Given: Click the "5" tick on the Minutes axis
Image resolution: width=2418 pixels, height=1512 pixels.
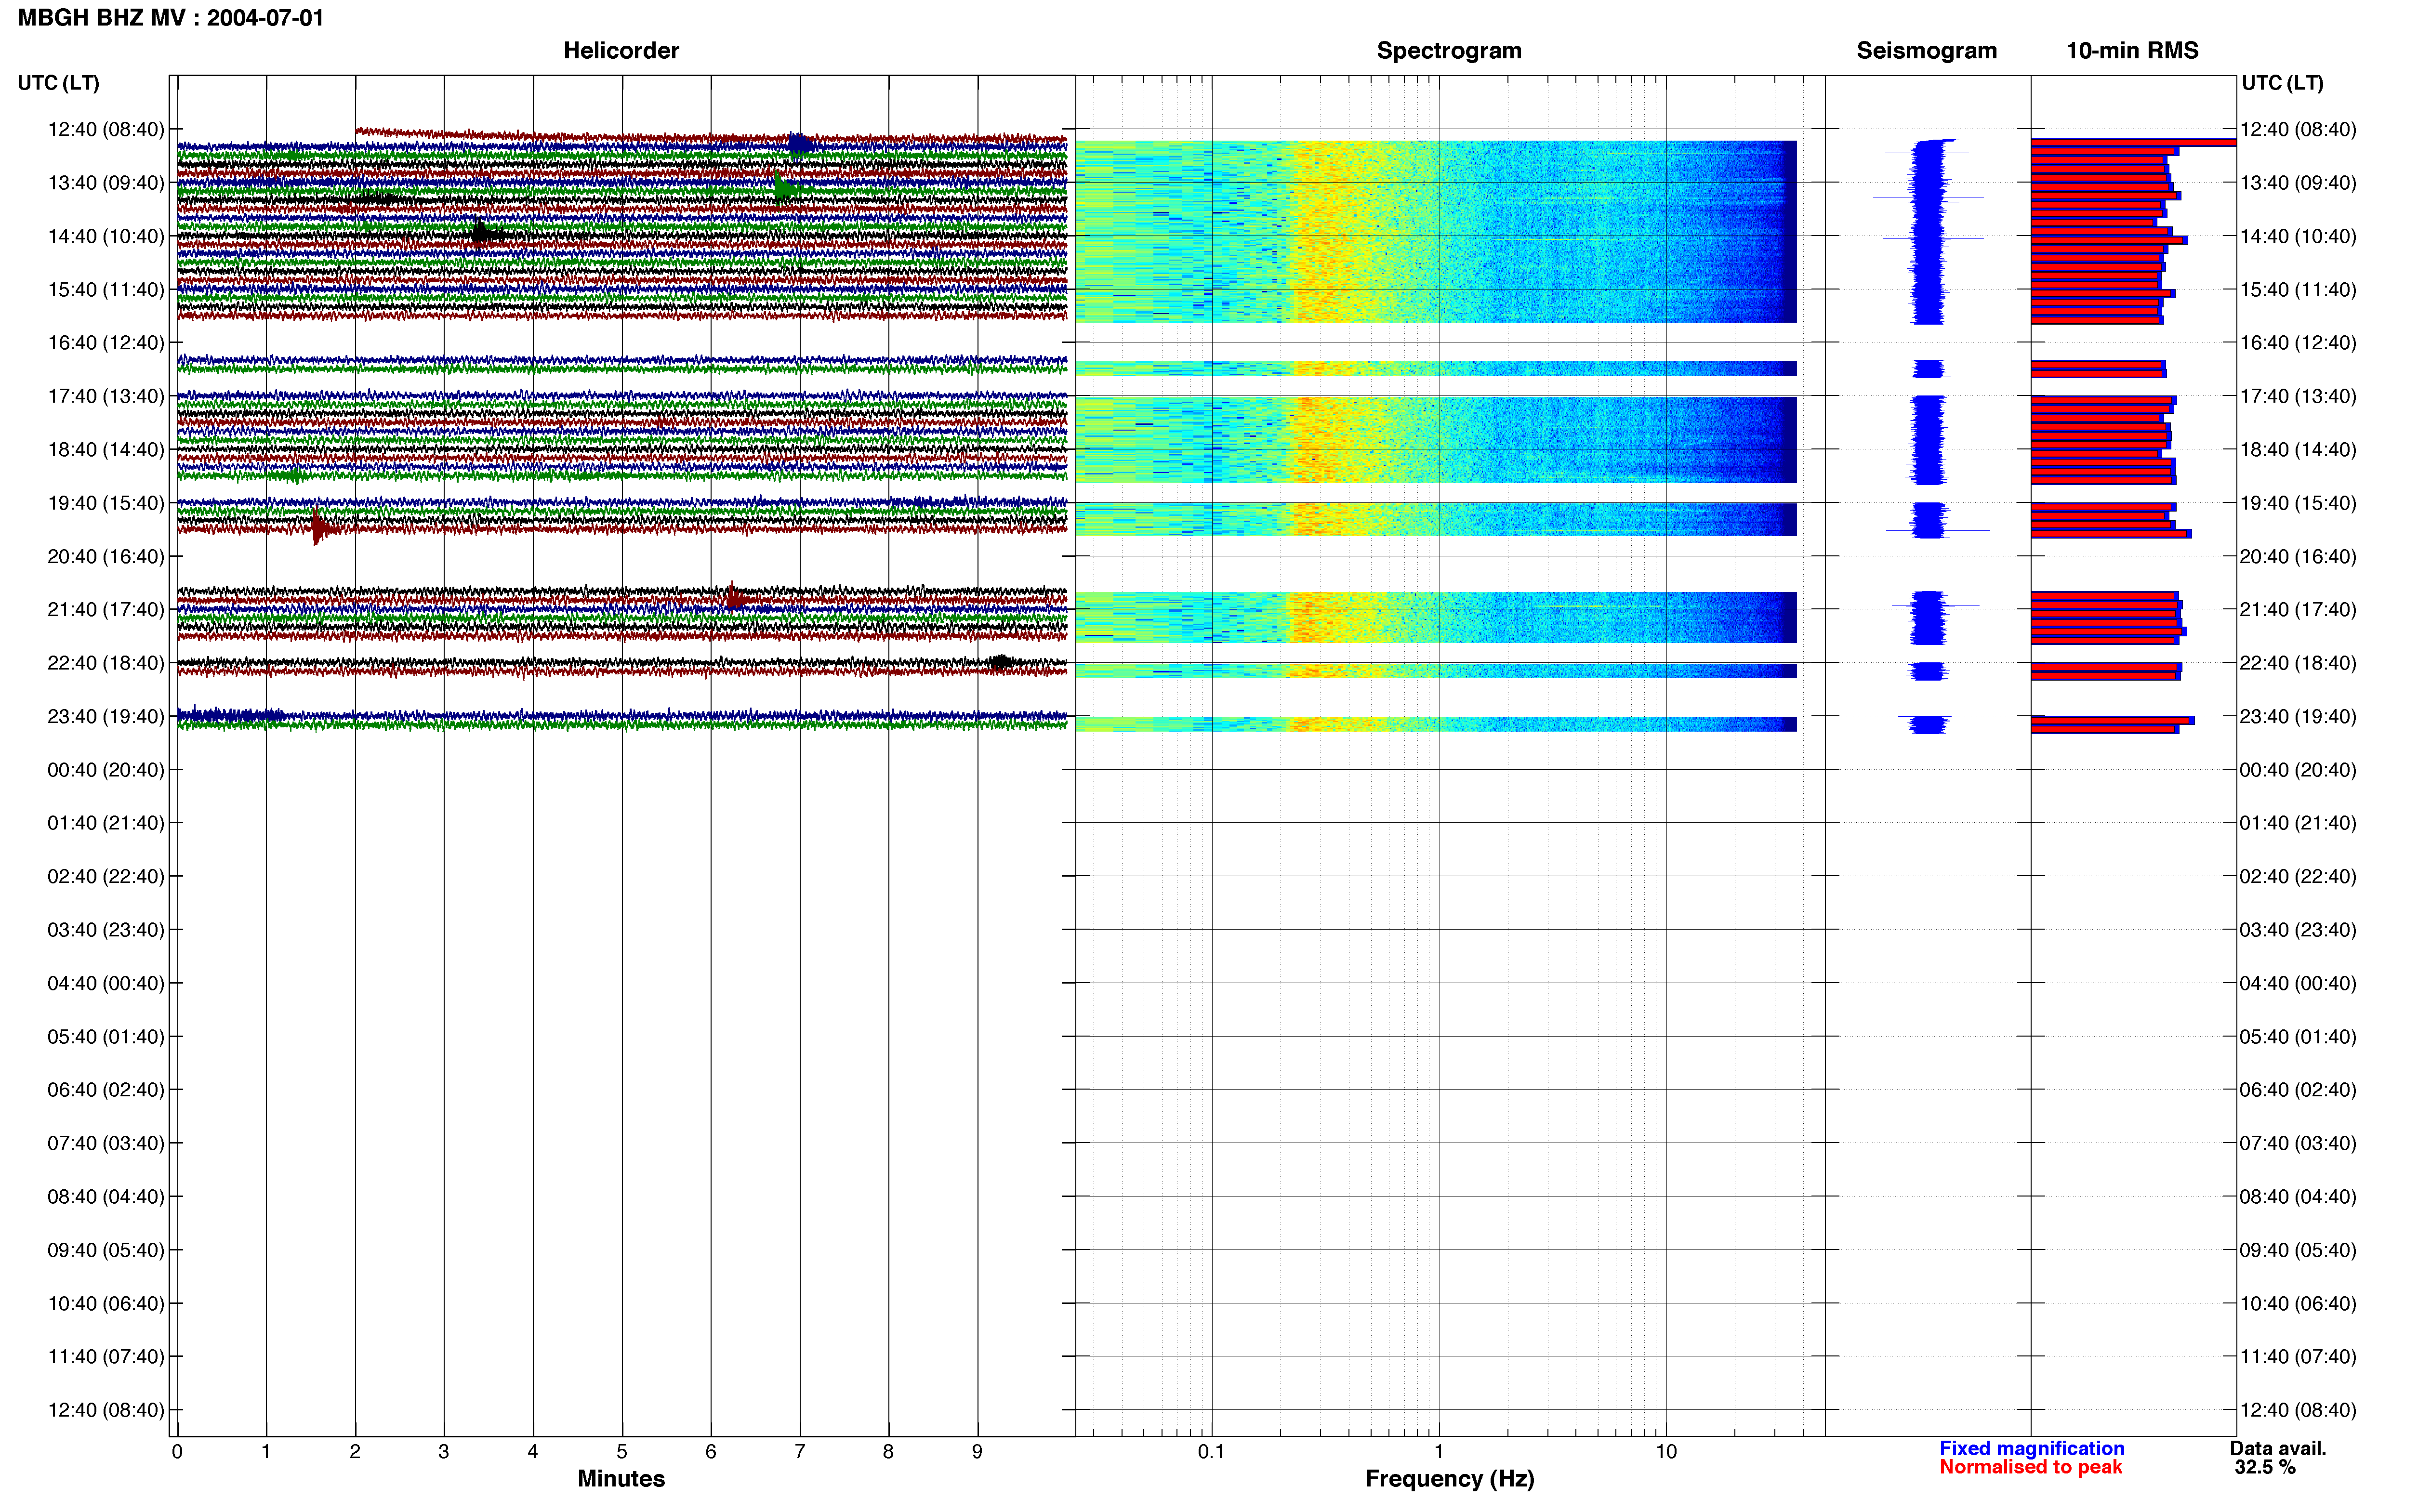Looking at the screenshot, I should coord(622,1451).
